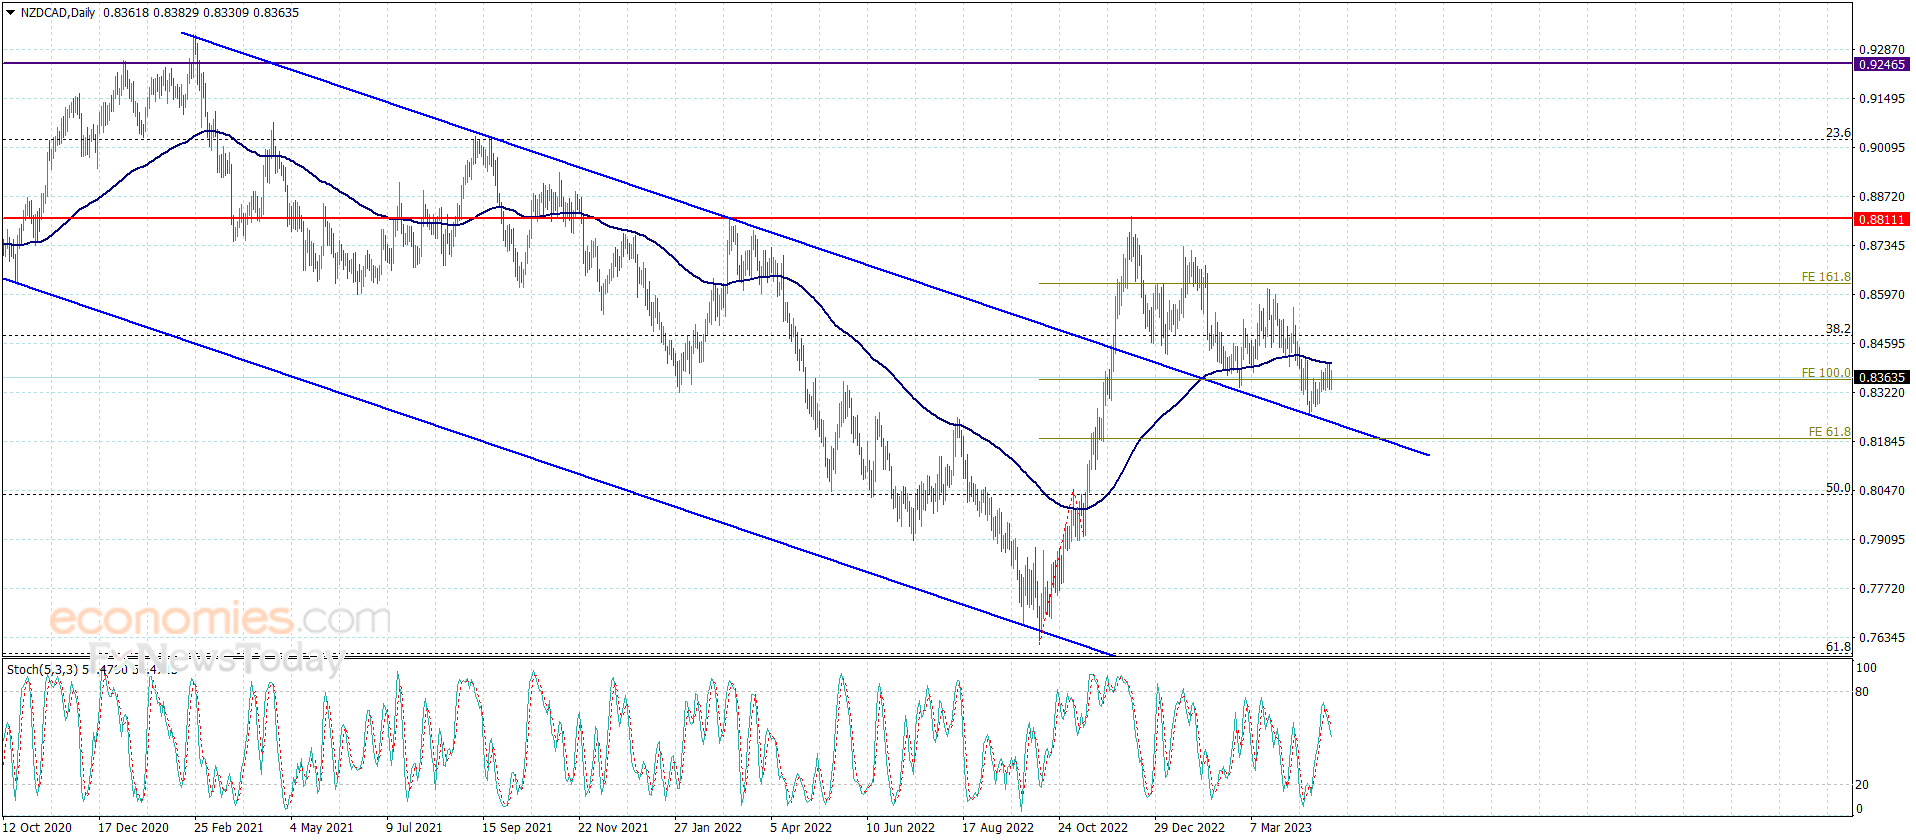
Task: Click the 24 Oct 2022 date label
Action: tap(1093, 827)
